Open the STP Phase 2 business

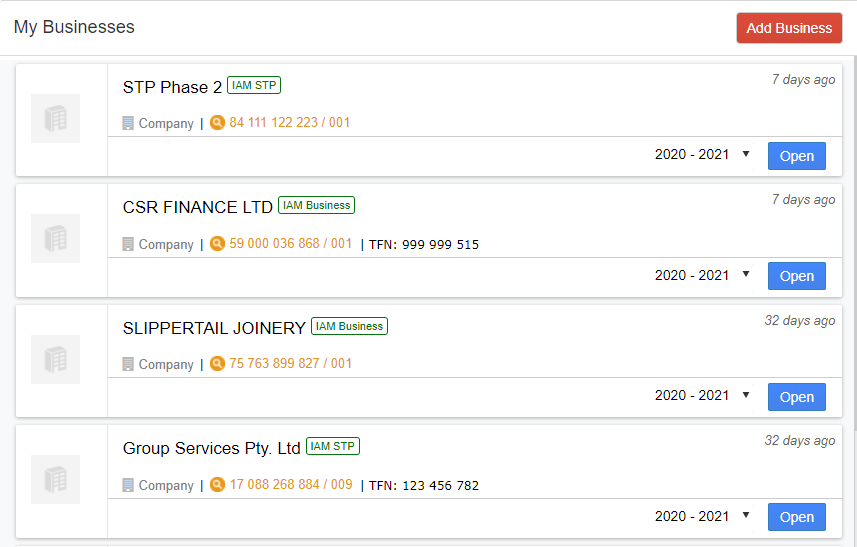click(x=796, y=156)
